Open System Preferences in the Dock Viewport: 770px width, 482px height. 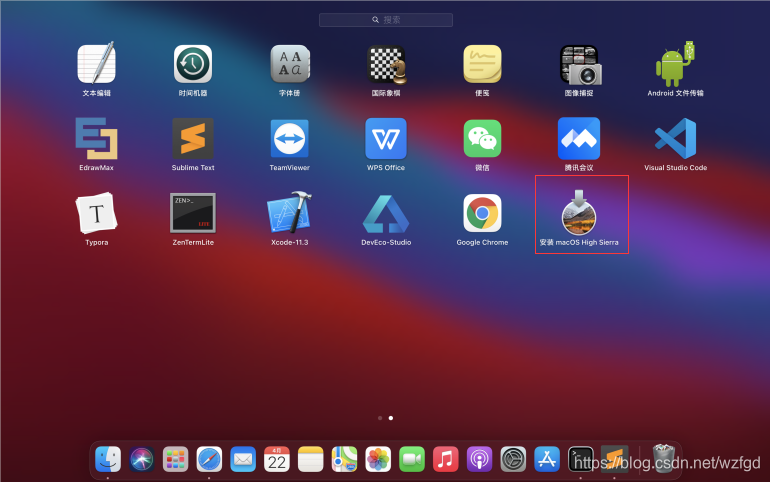pos(513,459)
